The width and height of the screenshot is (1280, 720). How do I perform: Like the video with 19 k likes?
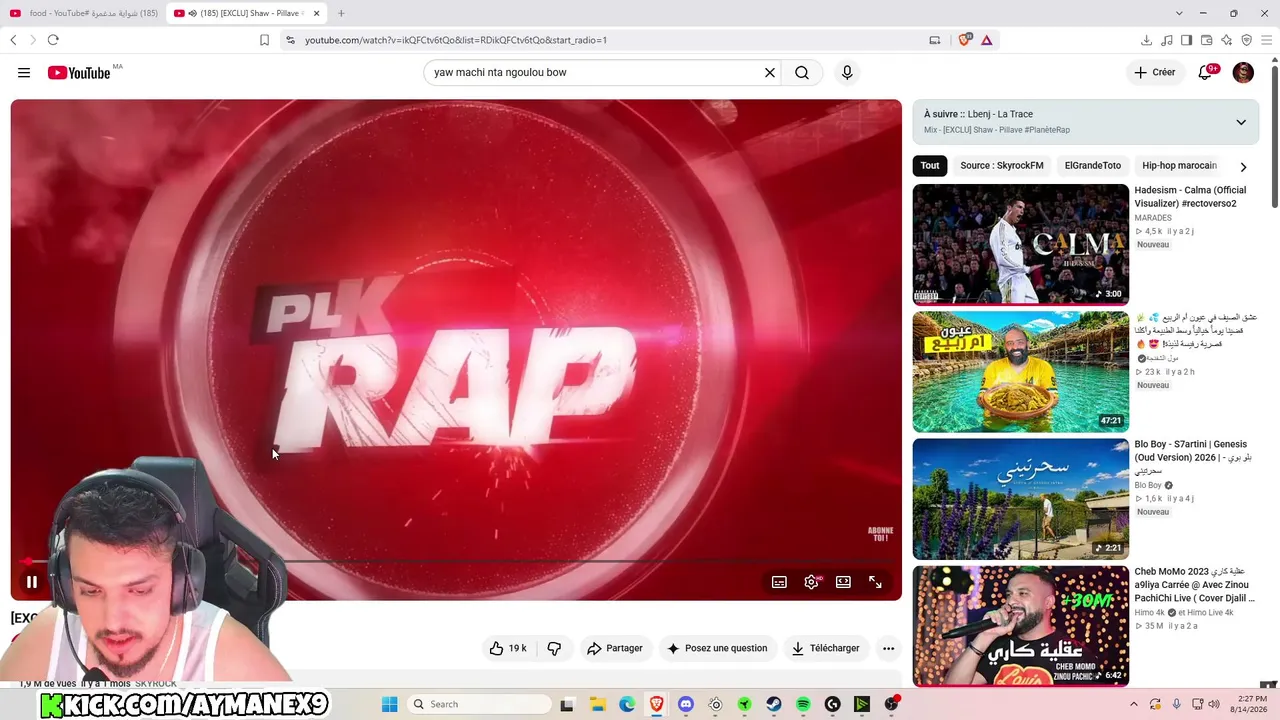(508, 648)
